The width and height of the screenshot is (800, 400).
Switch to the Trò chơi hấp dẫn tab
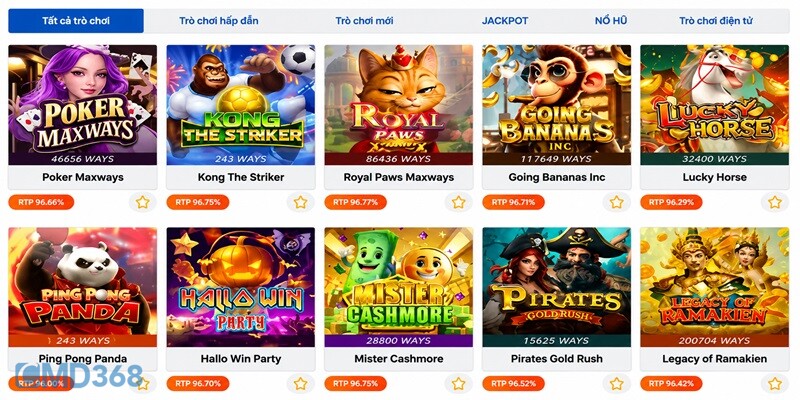coord(218,21)
